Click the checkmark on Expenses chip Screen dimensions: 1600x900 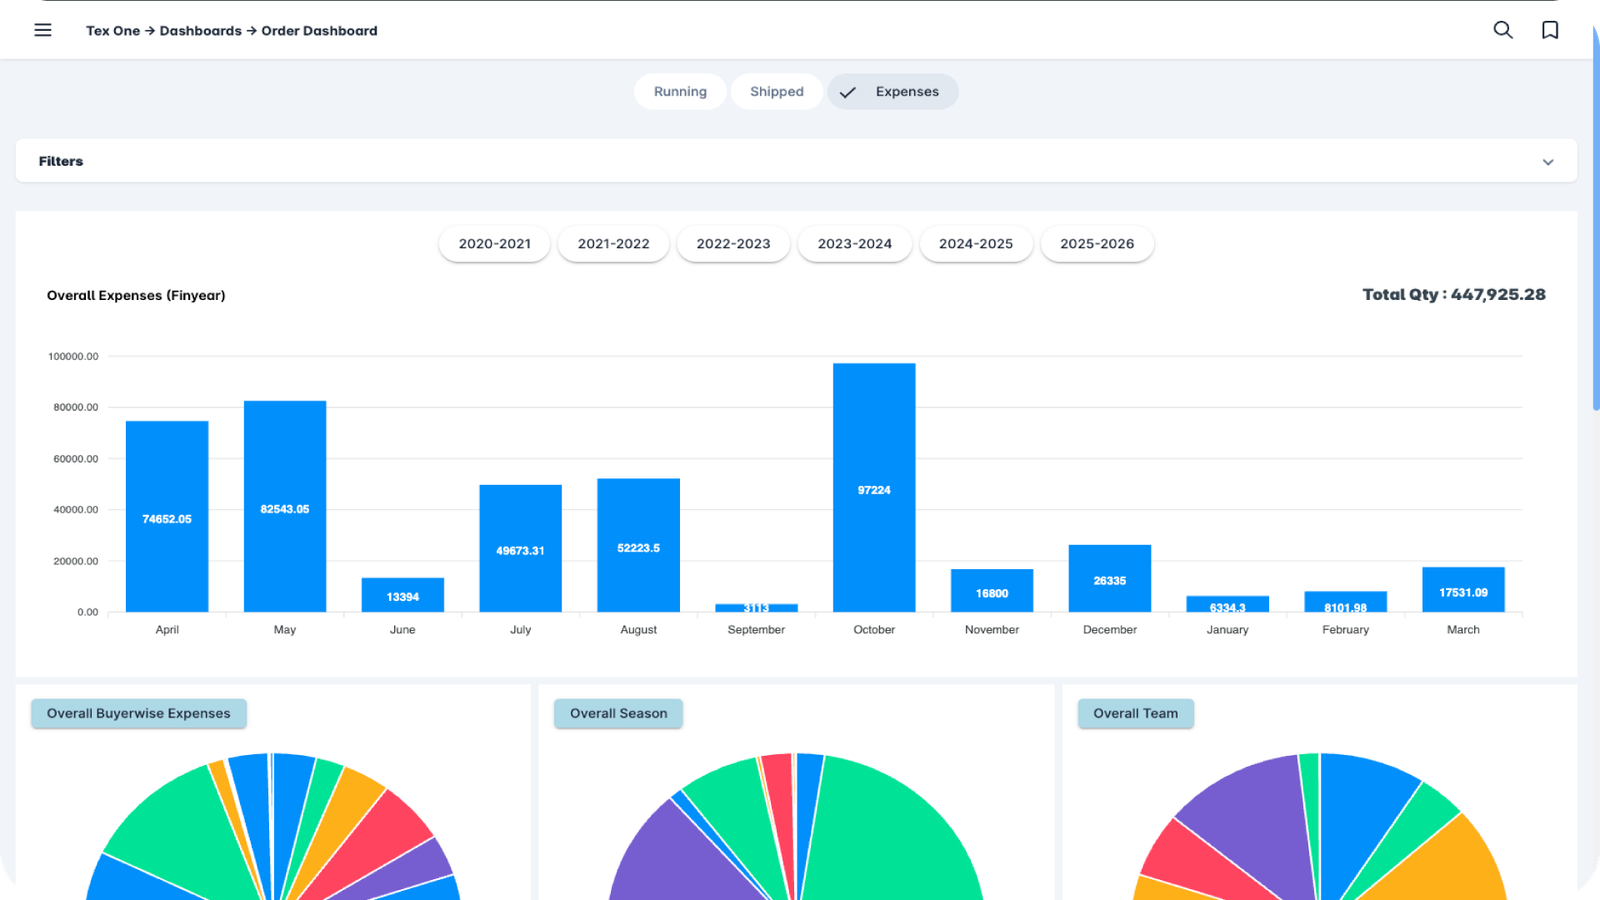point(848,92)
